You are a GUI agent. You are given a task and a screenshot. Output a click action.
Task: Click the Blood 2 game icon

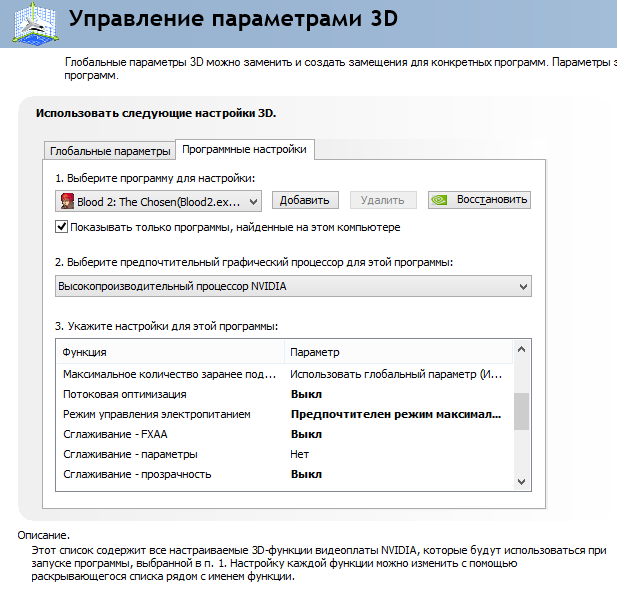[x=67, y=202]
